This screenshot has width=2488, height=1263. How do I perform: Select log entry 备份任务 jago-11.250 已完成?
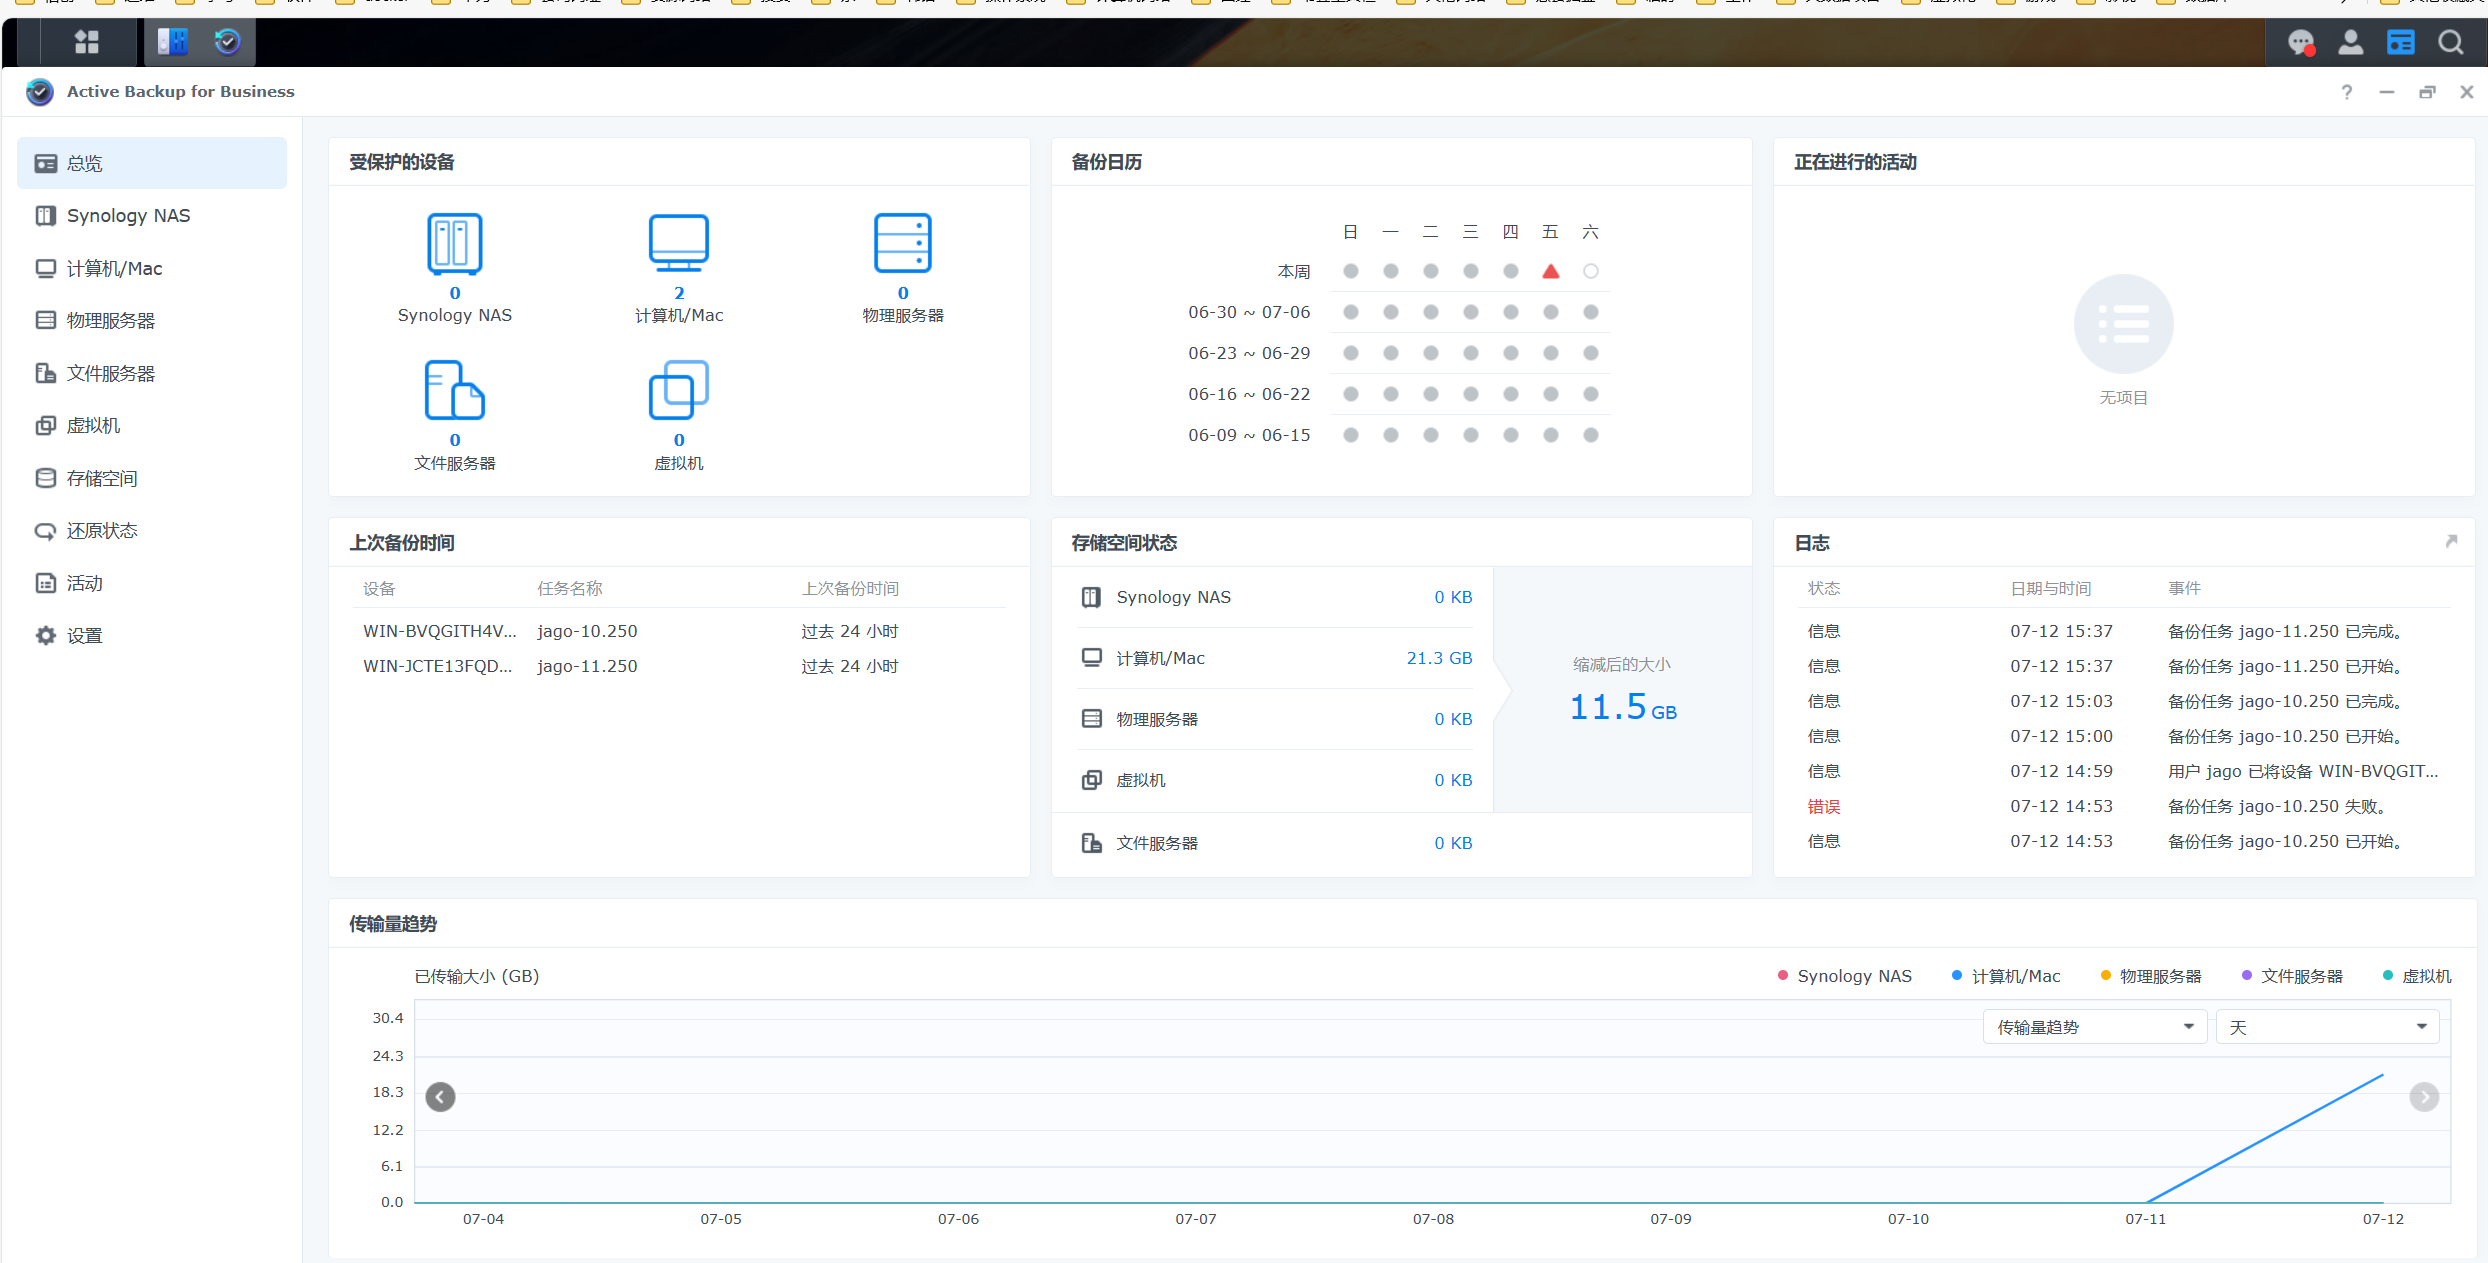tap(2123, 631)
